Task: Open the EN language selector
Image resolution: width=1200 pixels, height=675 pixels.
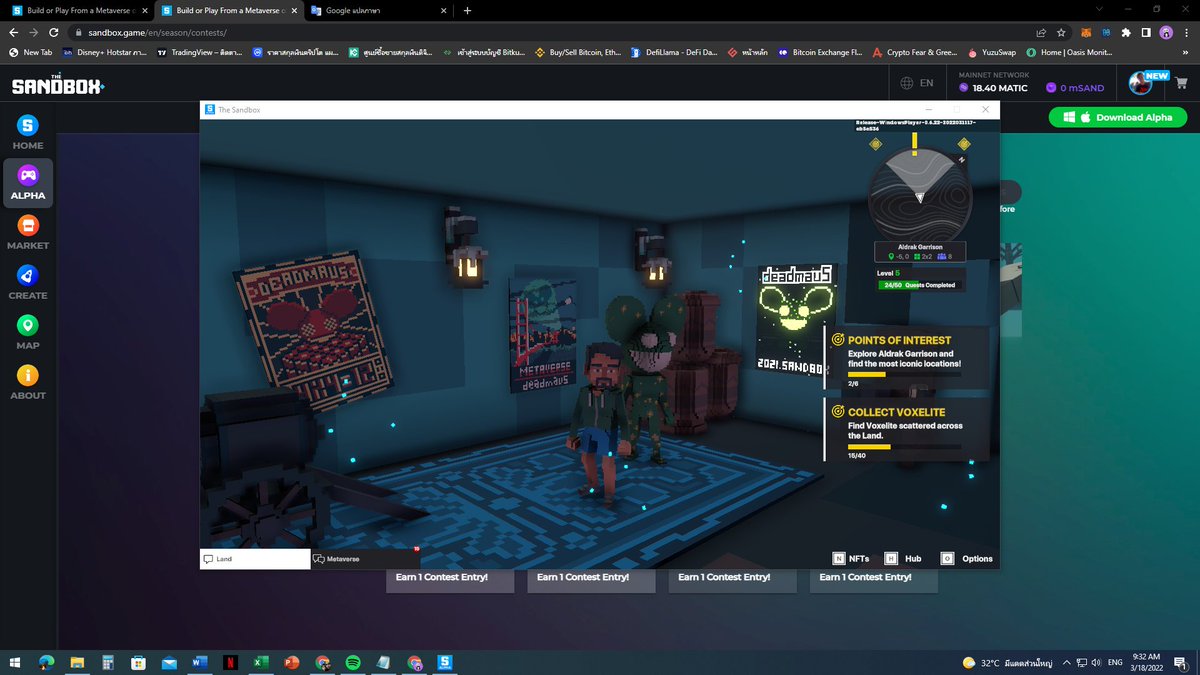Action: click(917, 84)
